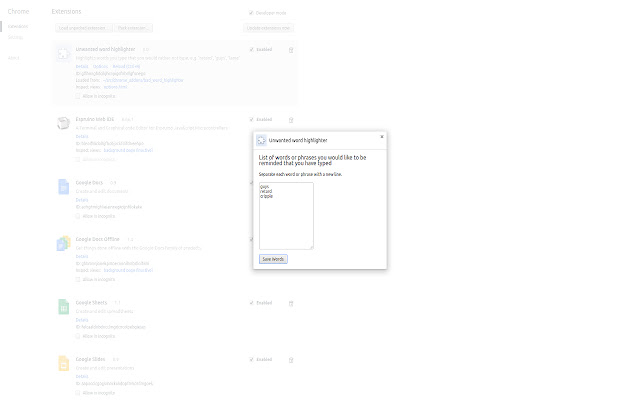Click the Google Sheets extension icon
Image resolution: width=640 pixels, height=400 pixels.
63,307
